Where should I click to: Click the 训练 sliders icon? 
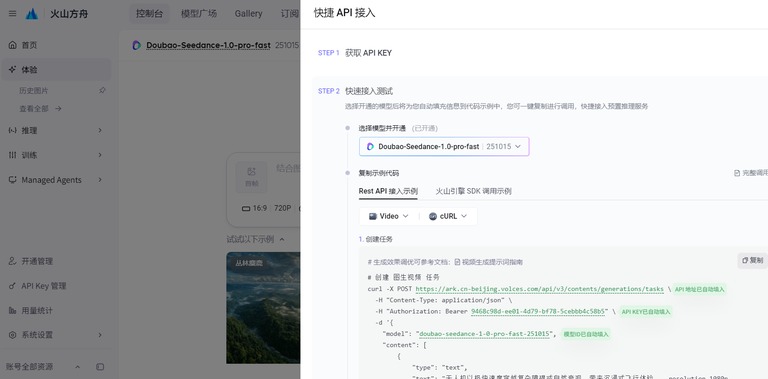click(x=13, y=155)
